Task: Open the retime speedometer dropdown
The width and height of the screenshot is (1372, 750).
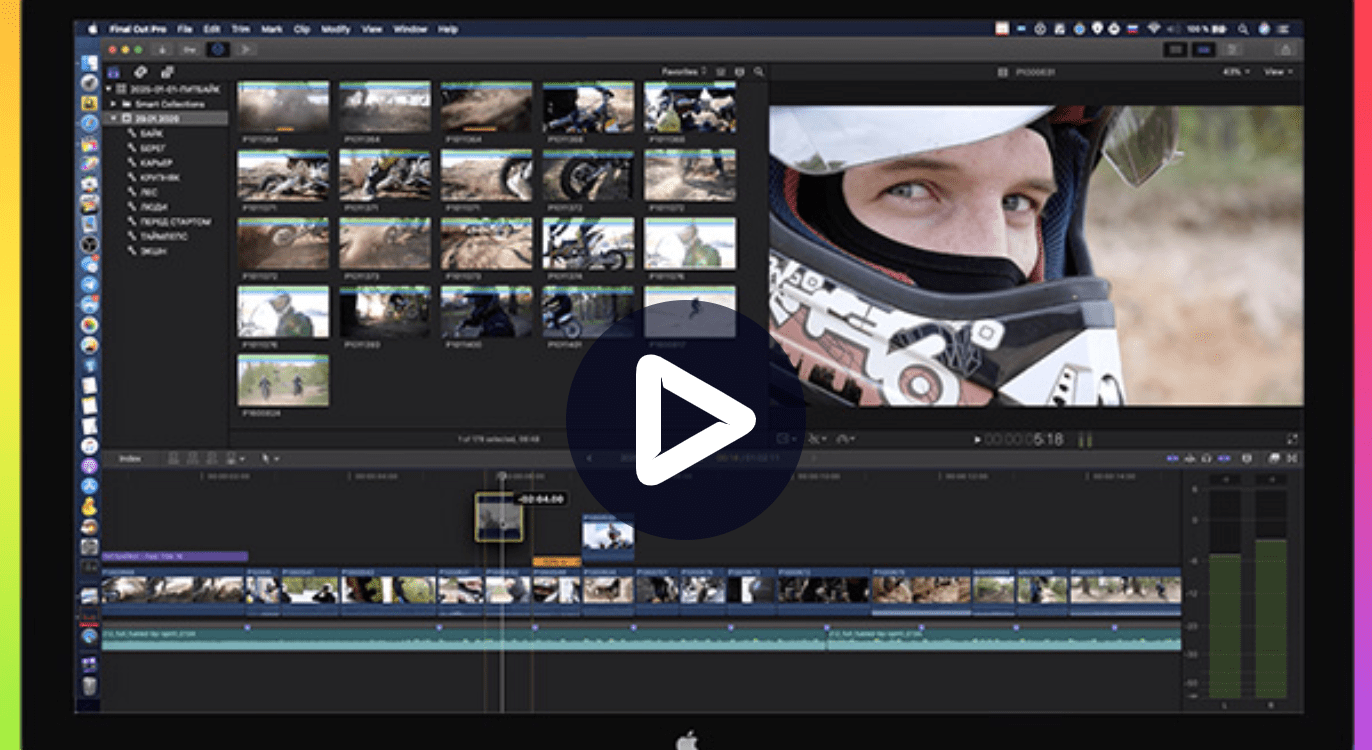Action: point(846,438)
